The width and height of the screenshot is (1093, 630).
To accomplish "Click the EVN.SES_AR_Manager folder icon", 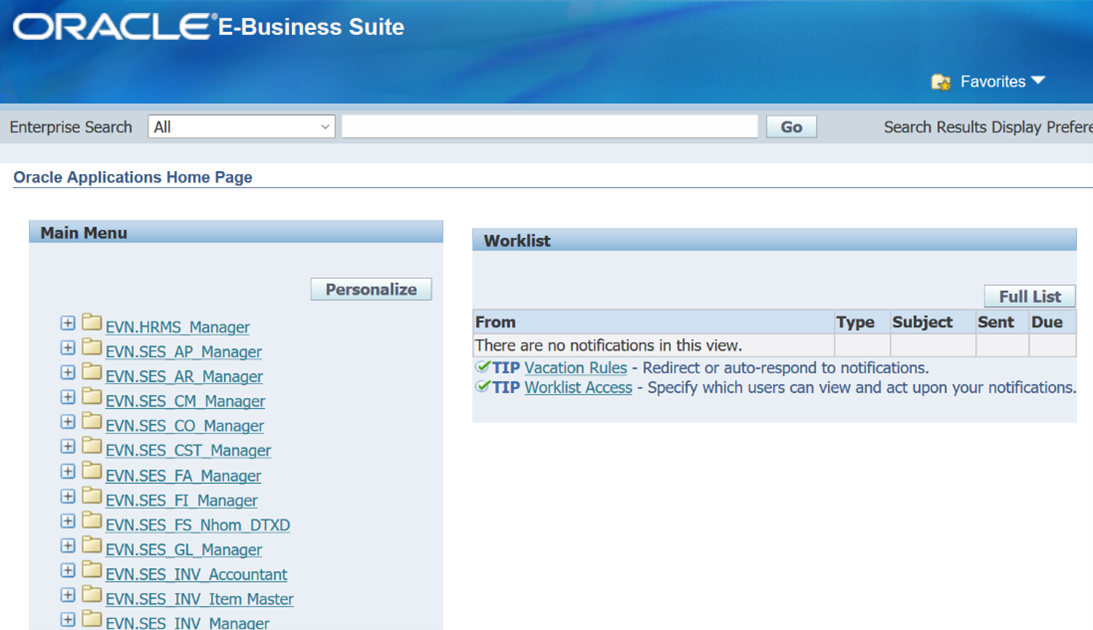I will pos(91,371).
